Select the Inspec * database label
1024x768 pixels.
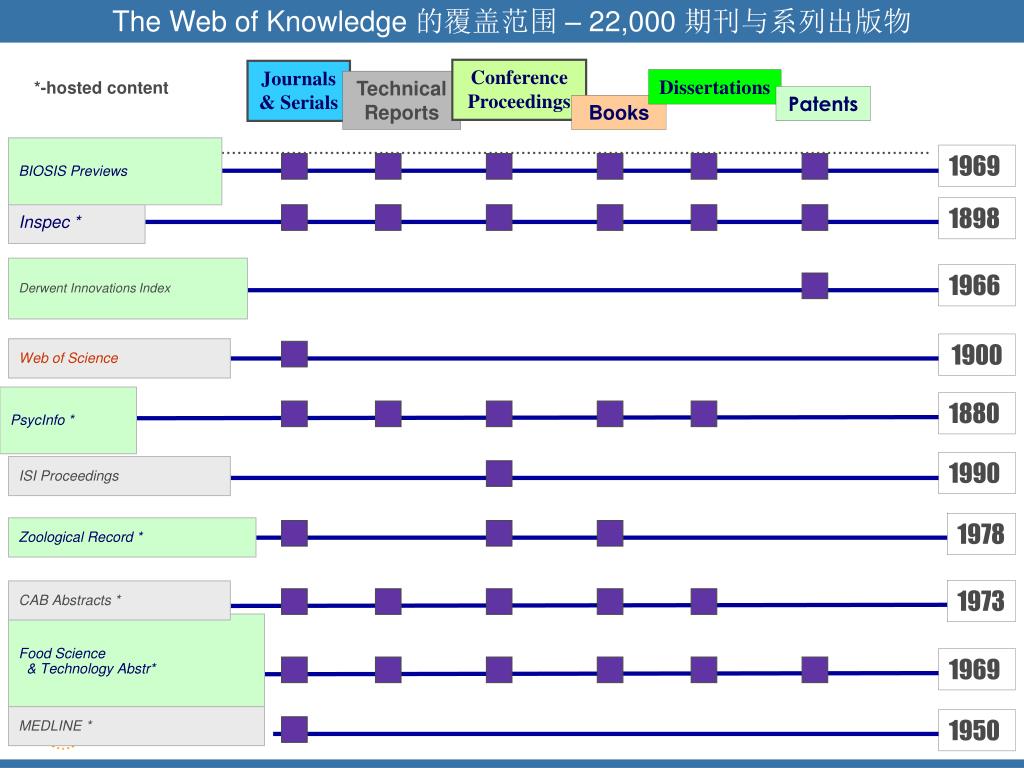pos(76,223)
